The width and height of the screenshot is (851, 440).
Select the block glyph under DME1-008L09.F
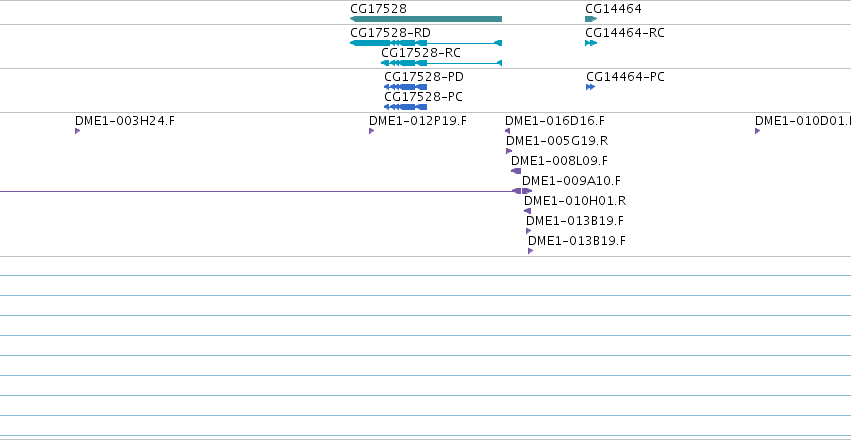click(x=516, y=171)
